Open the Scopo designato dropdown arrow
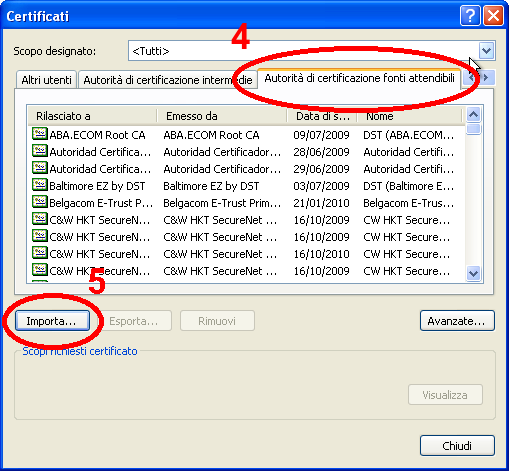Image resolution: width=509 pixels, height=471 pixels. (486, 51)
